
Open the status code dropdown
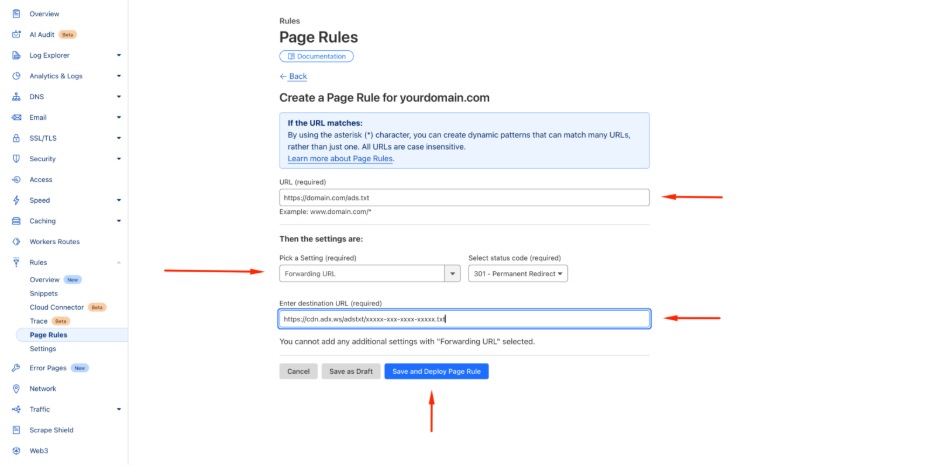coord(517,274)
